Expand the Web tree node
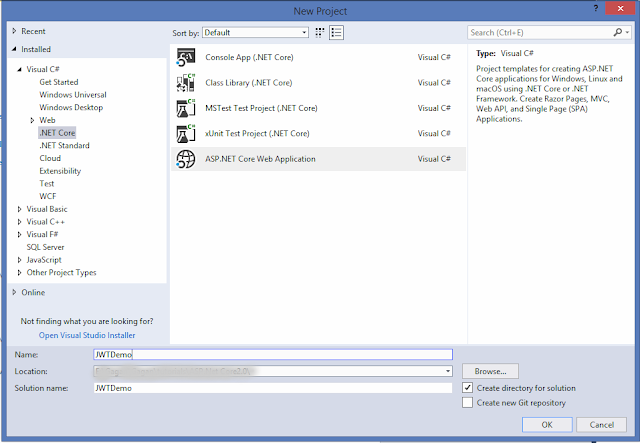640x443 pixels. [x=32, y=120]
